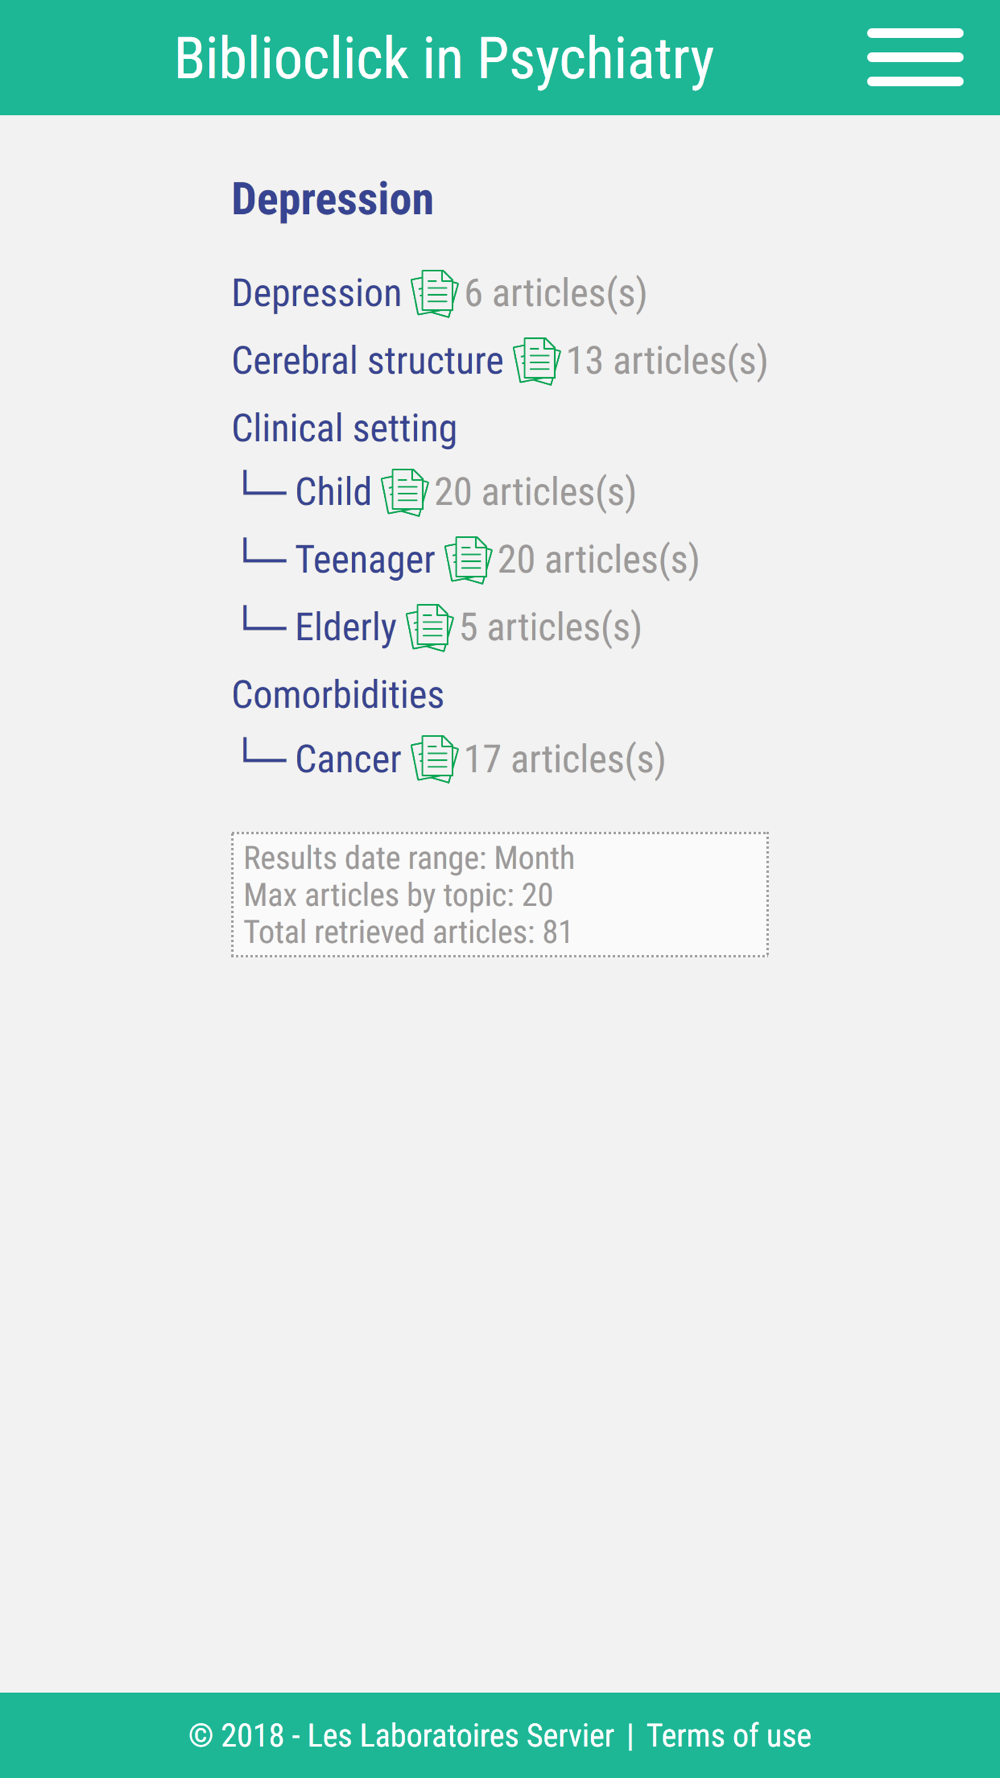The height and width of the screenshot is (1778, 1000).
Task: Open the Cerebral structure topic
Action: pos(367,361)
